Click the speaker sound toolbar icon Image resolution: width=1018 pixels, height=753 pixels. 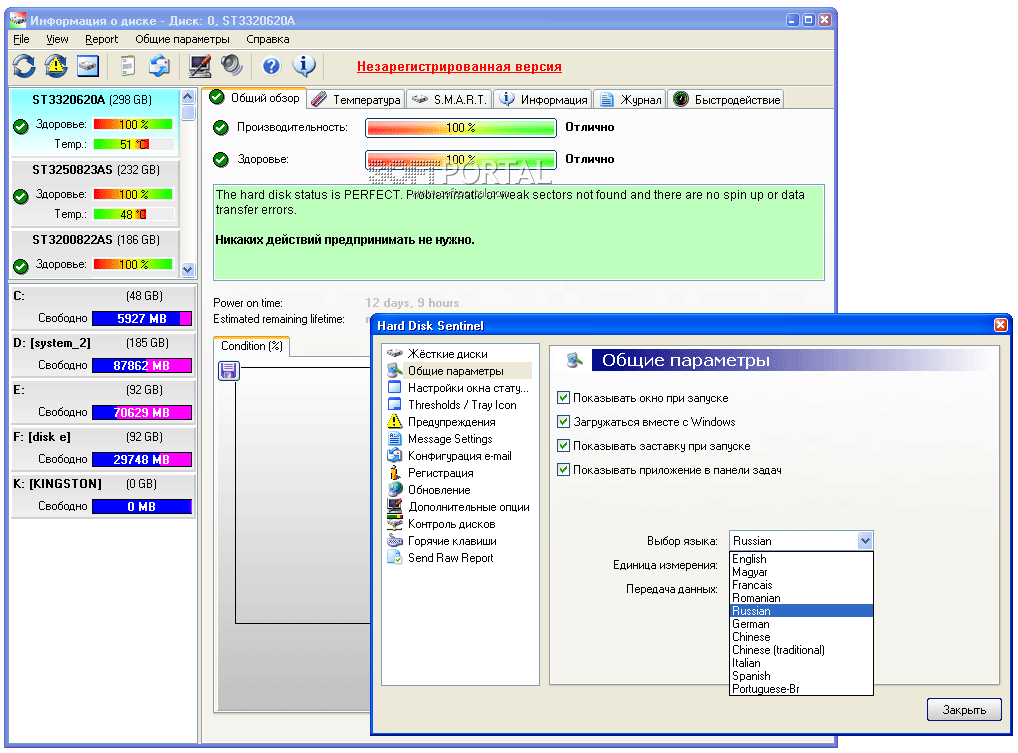(231, 66)
